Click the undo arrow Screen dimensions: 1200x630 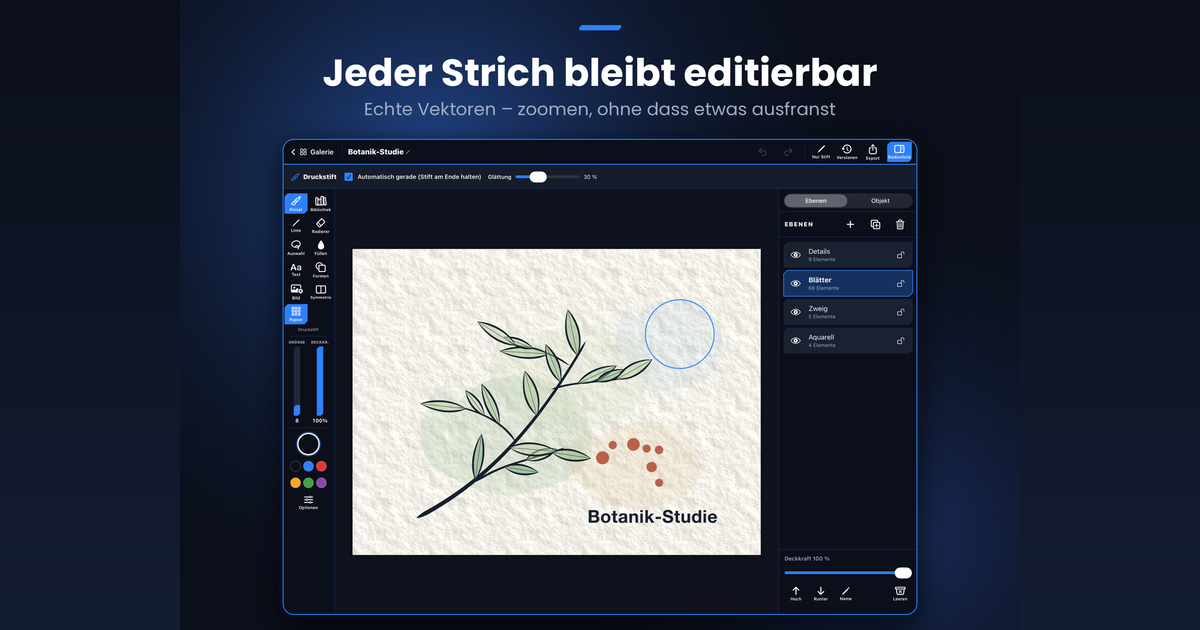coord(763,152)
